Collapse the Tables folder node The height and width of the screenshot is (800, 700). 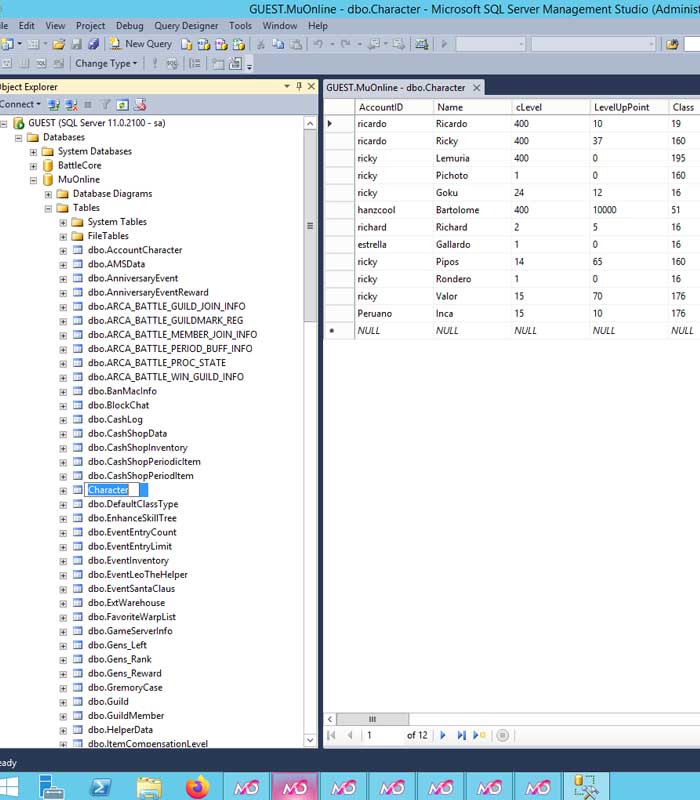pyautogui.click(x=48, y=209)
